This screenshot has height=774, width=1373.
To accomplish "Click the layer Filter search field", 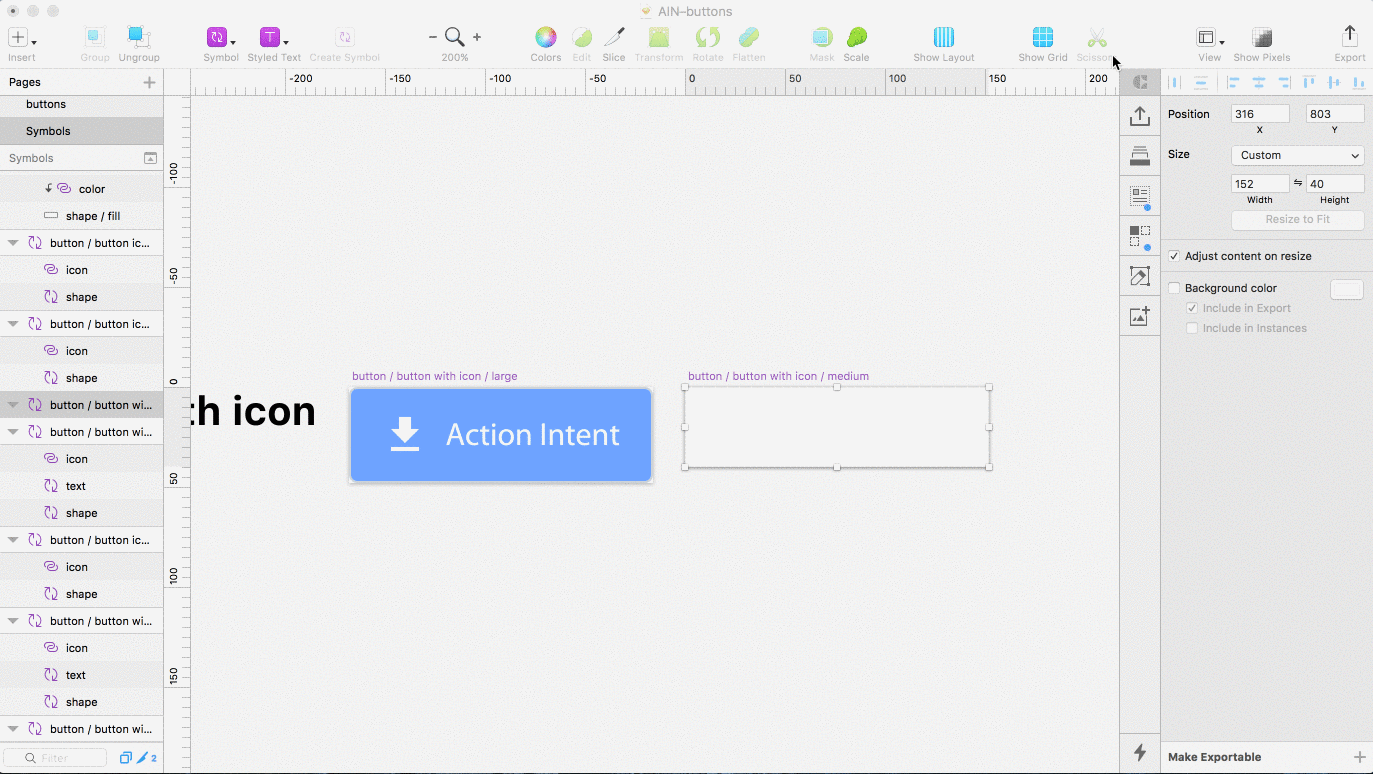I will 55,758.
